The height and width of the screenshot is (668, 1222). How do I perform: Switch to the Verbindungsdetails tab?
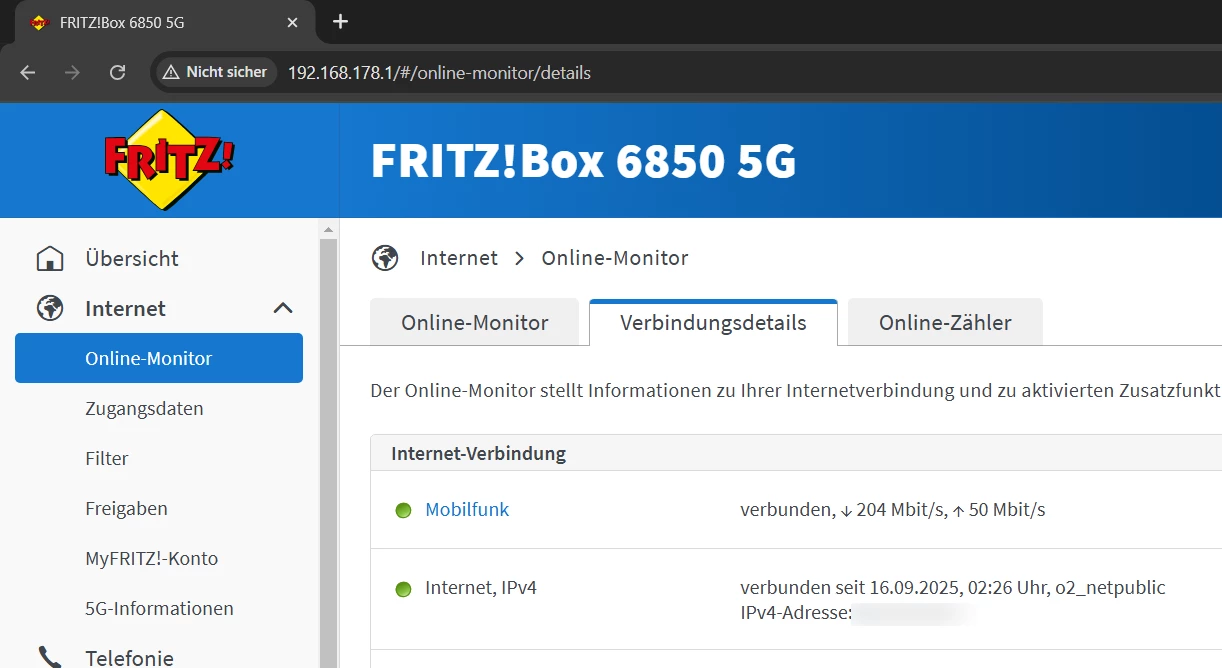[713, 322]
